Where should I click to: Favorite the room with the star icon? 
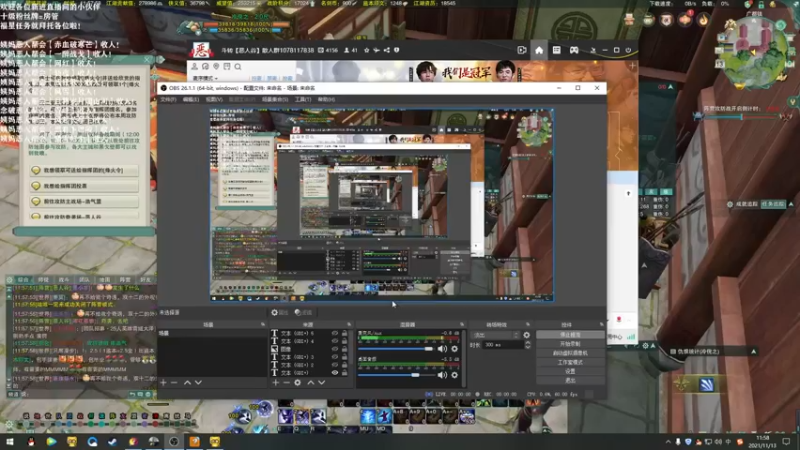coord(366,50)
